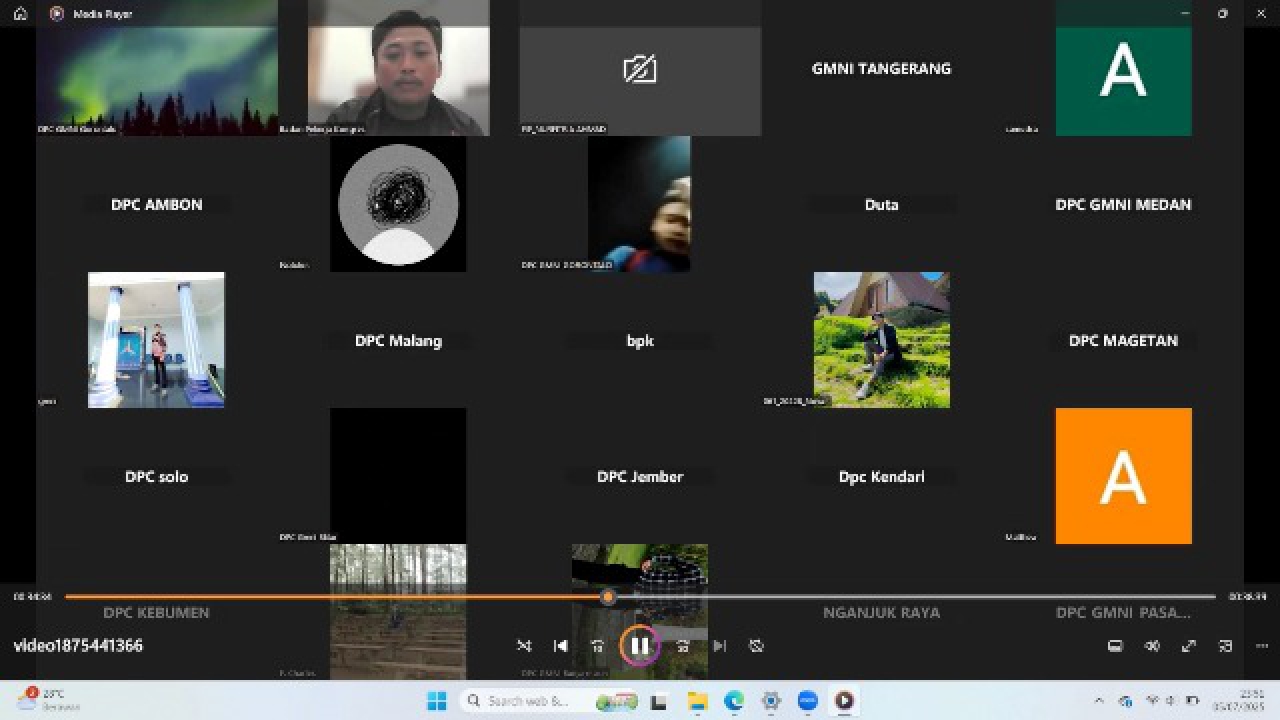
Task: Skip to the previous track
Action: (x=561, y=646)
